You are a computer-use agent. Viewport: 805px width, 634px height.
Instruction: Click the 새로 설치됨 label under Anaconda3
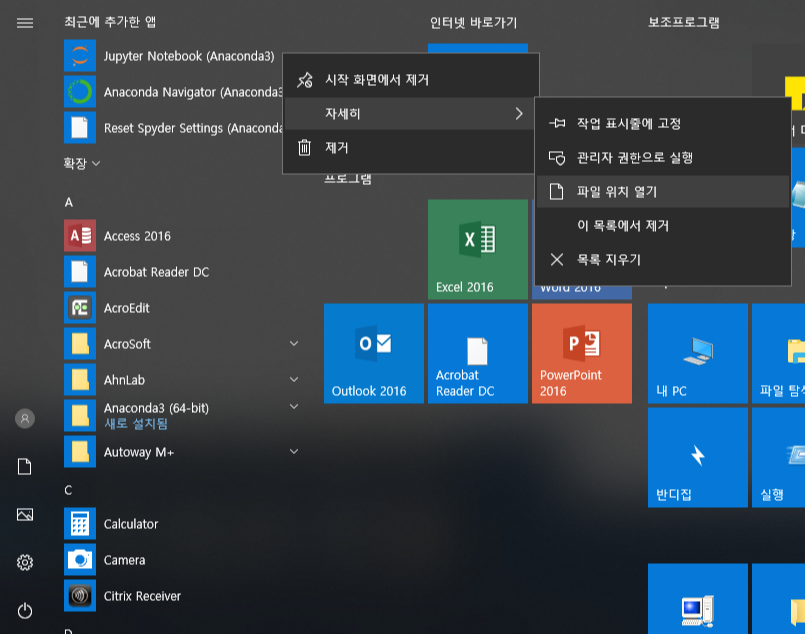[x=136, y=424]
